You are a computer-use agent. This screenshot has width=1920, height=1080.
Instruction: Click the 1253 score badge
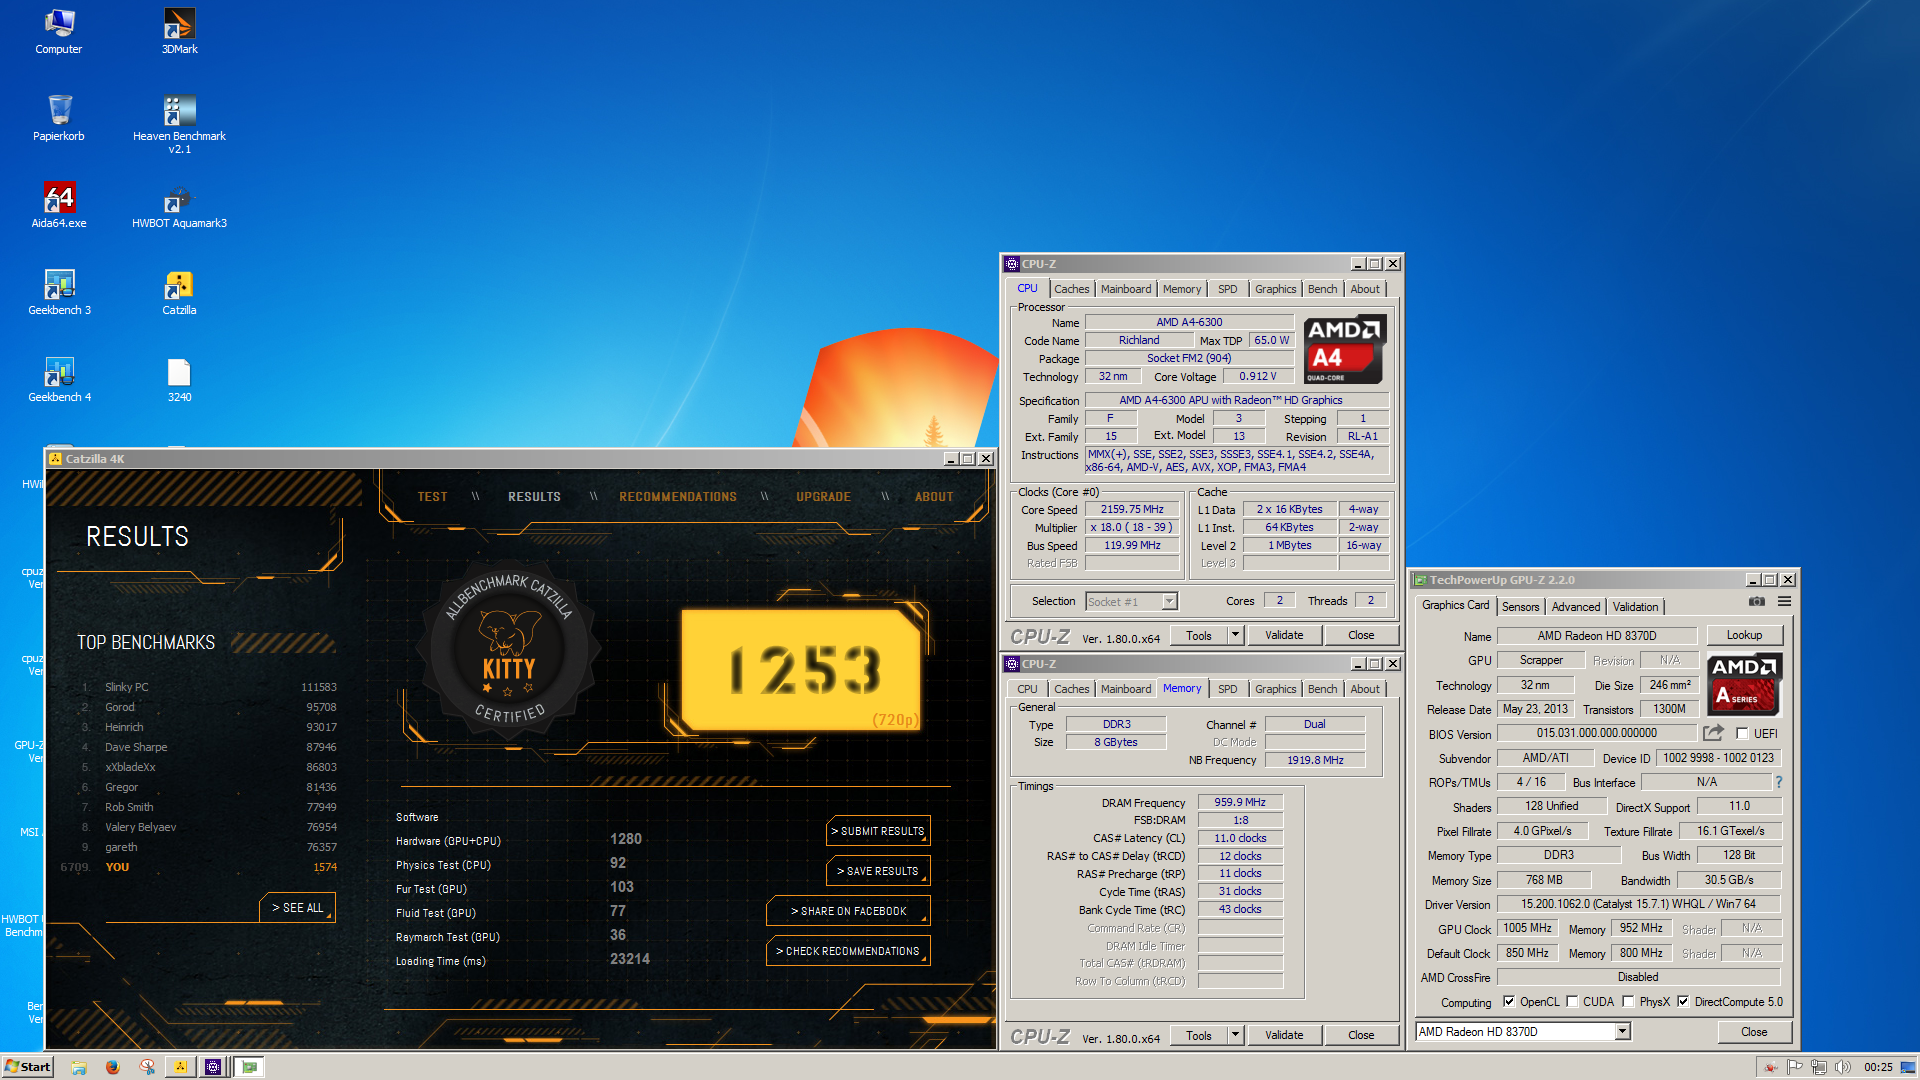tap(803, 669)
